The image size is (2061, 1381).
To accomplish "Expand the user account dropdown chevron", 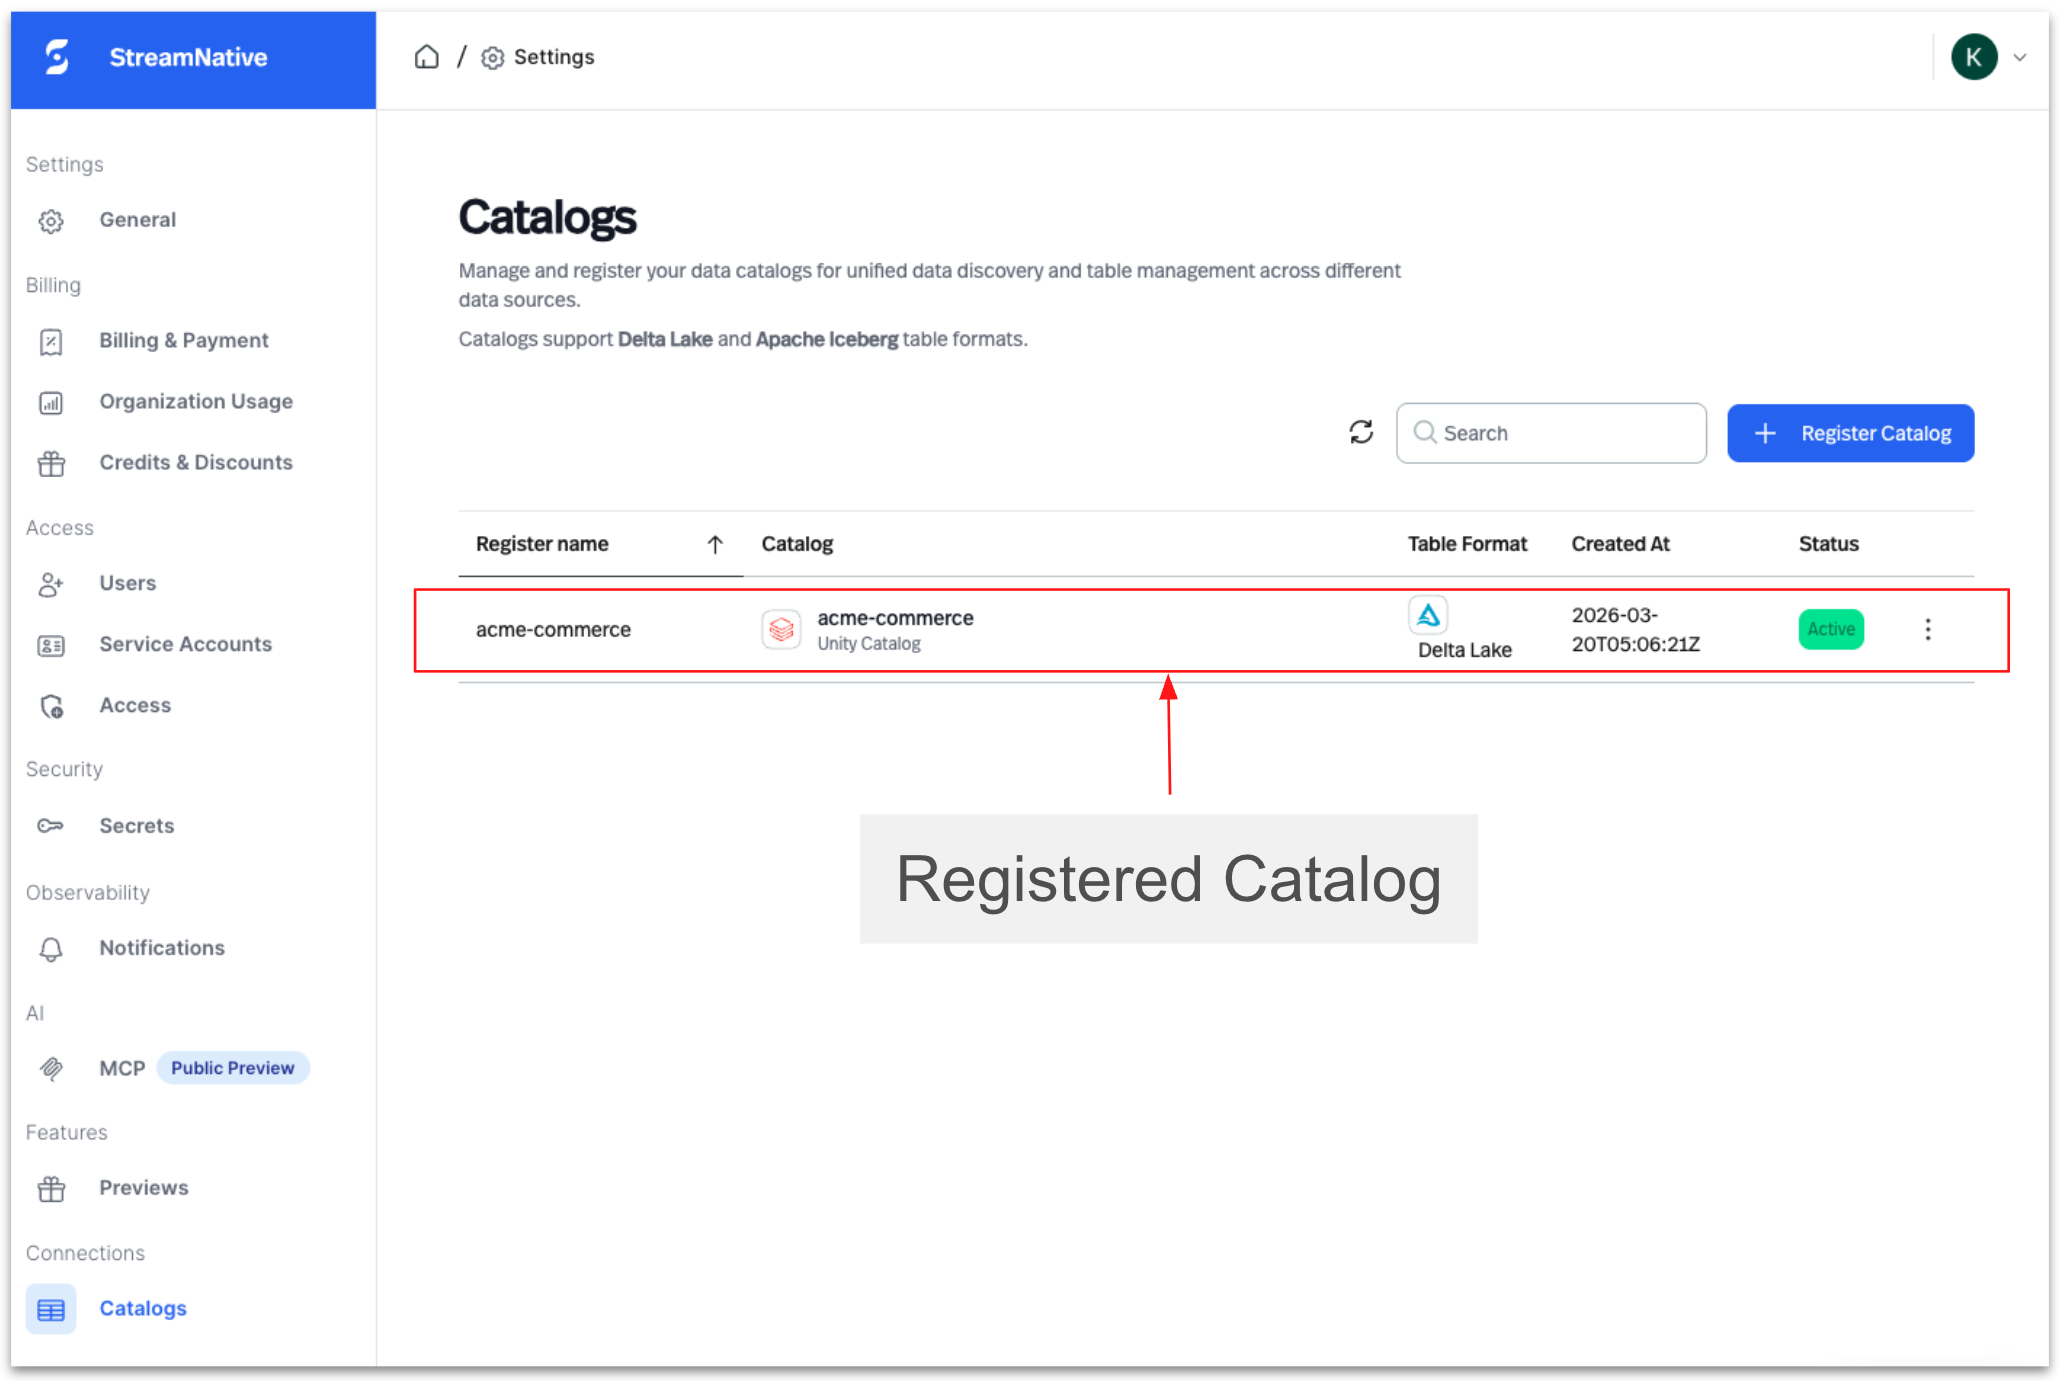I will tap(2020, 57).
